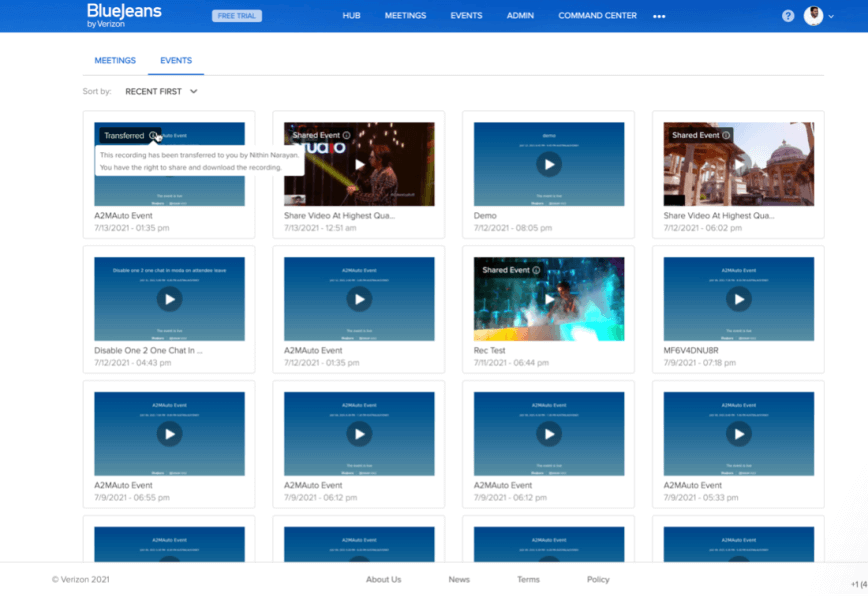Expand the profile dropdown chevron
Image resolution: width=868 pixels, height=597 pixels.
pyautogui.click(x=831, y=17)
